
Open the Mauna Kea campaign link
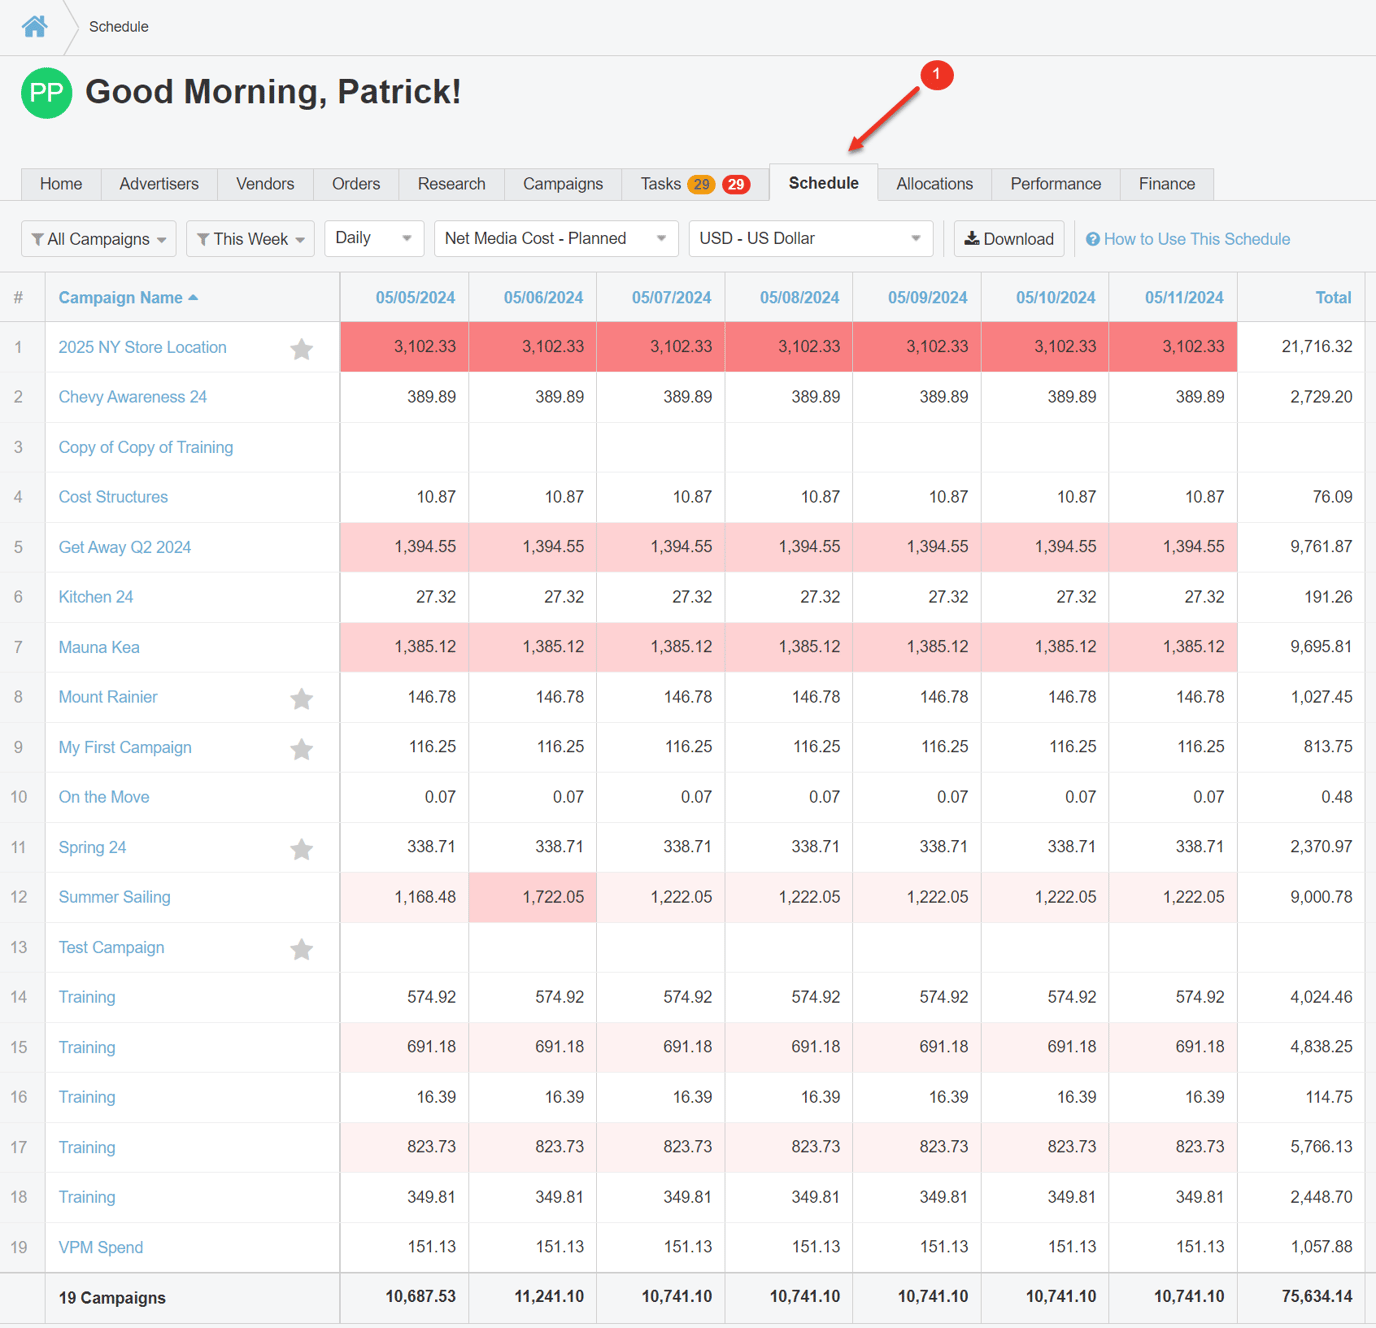click(99, 647)
